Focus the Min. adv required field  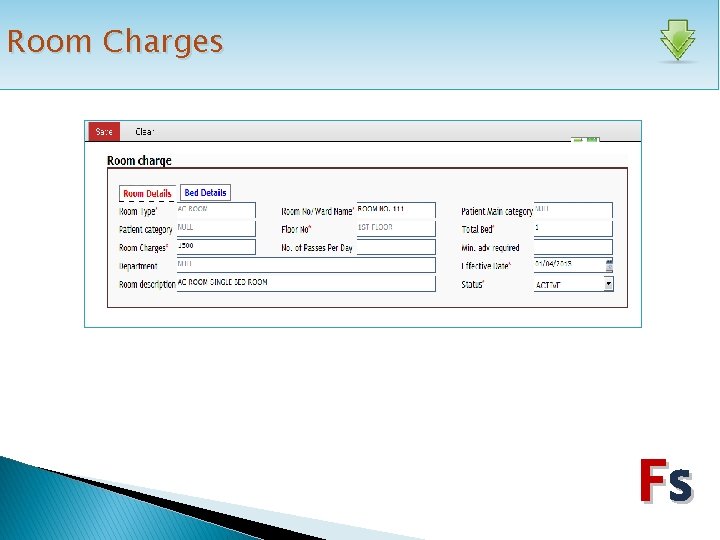[x=573, y=247]
